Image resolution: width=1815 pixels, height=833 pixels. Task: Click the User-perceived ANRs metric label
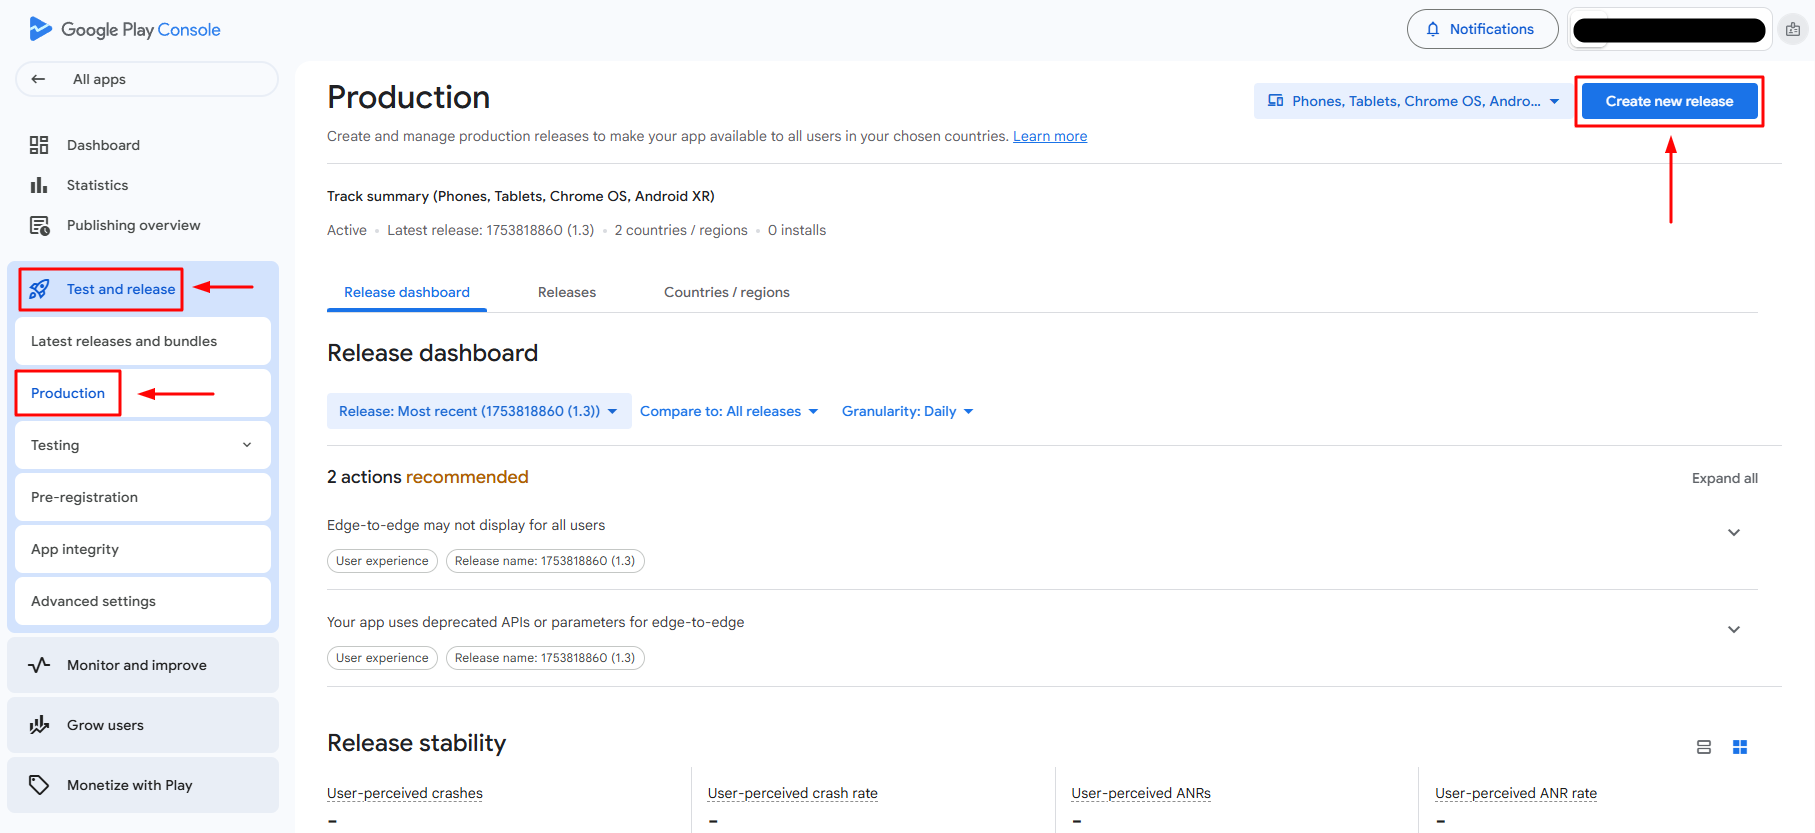click(x=1141, y=793)
